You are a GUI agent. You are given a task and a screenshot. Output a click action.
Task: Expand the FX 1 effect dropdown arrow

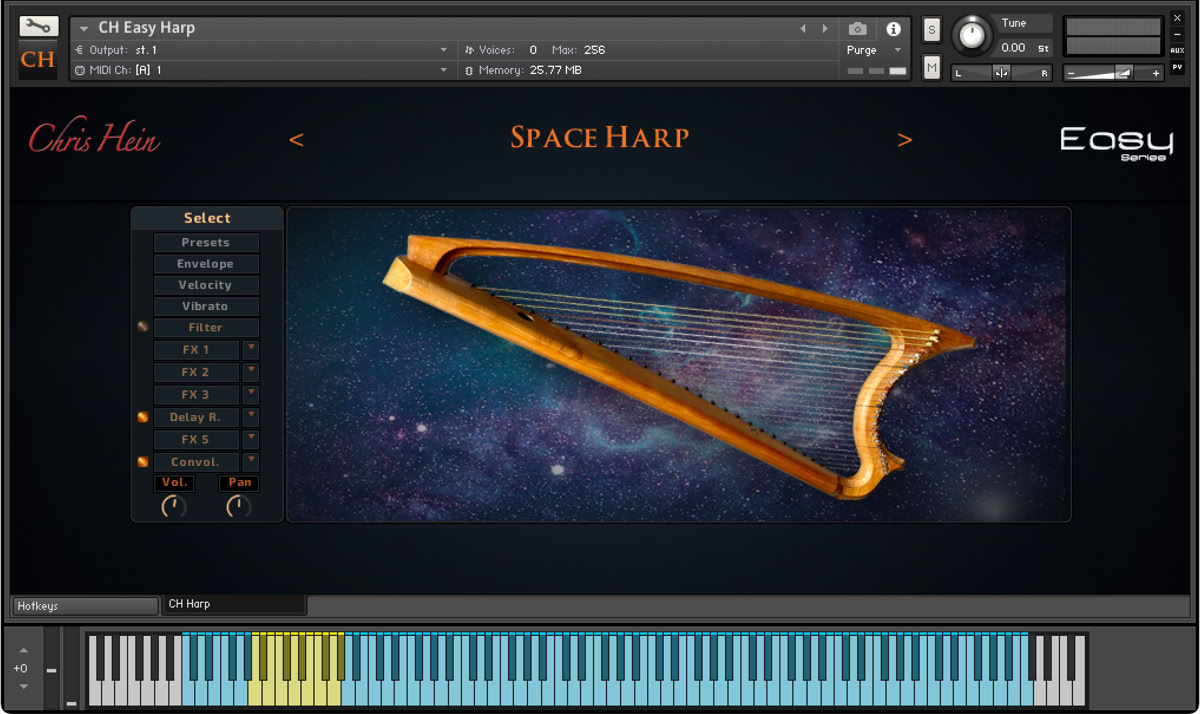pos(251,349)
